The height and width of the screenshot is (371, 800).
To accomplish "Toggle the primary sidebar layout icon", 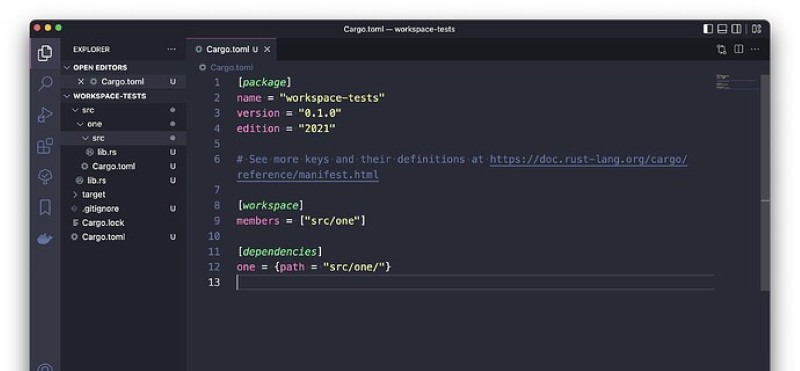I will 708,29.
